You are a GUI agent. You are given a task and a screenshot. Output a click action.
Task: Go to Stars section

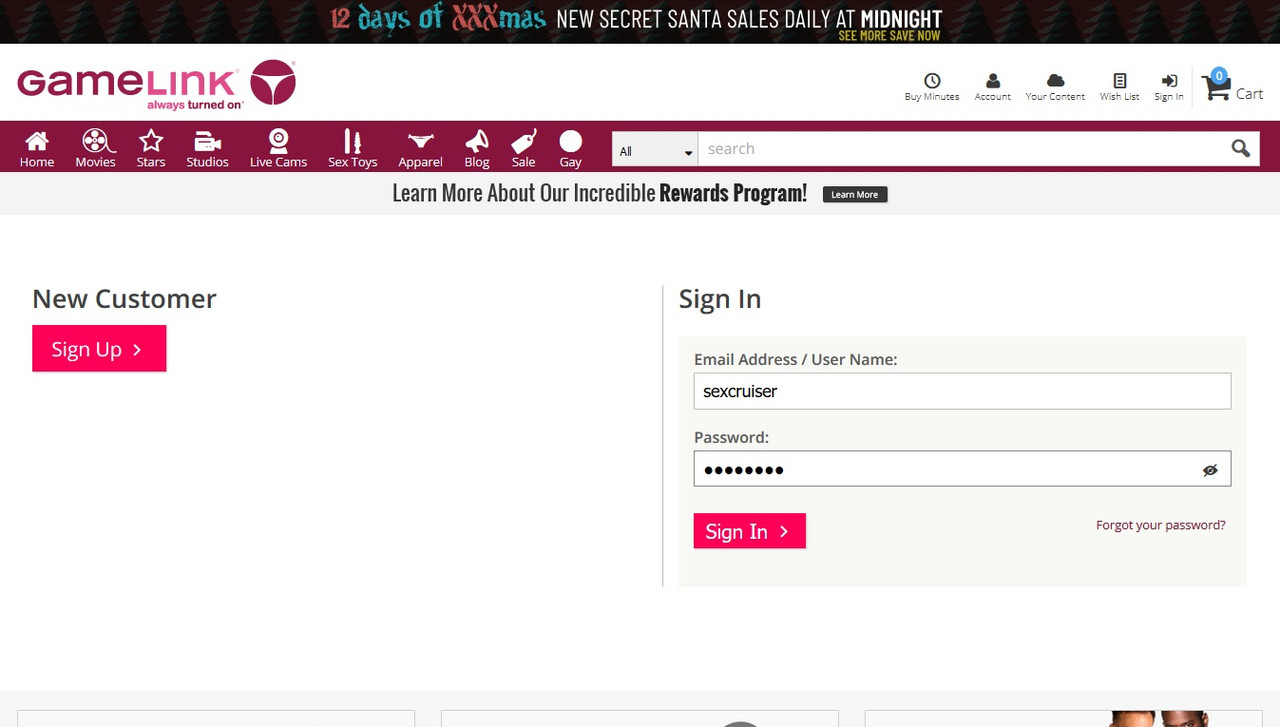(x=151, y=148)
